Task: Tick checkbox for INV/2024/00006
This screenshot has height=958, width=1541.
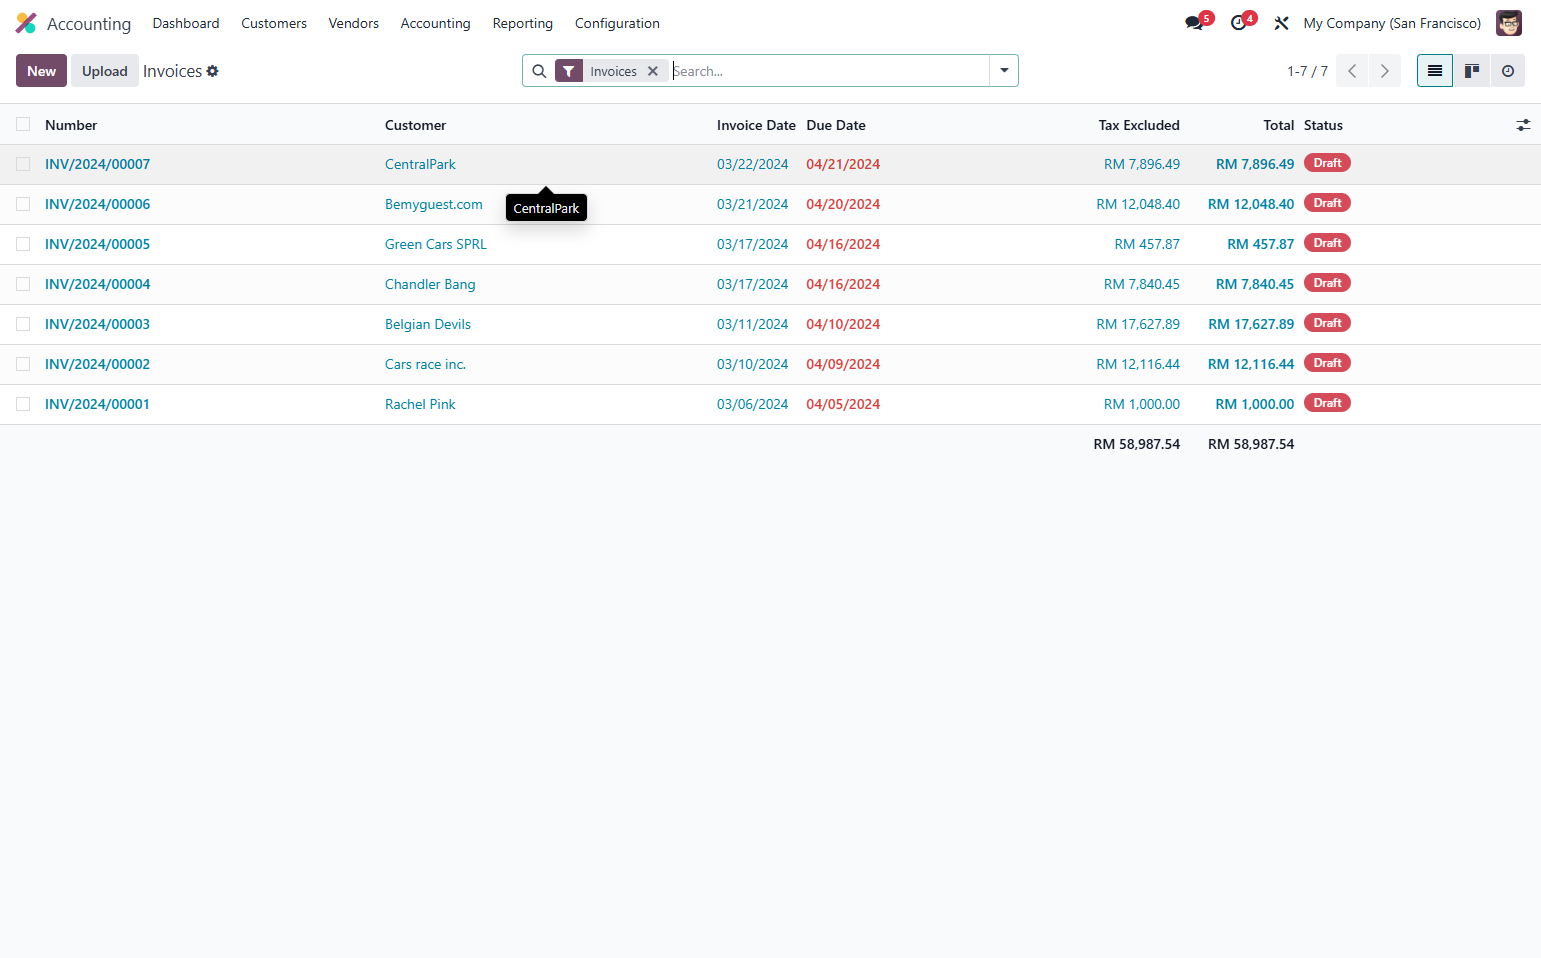Action: (x=23, y=204)
